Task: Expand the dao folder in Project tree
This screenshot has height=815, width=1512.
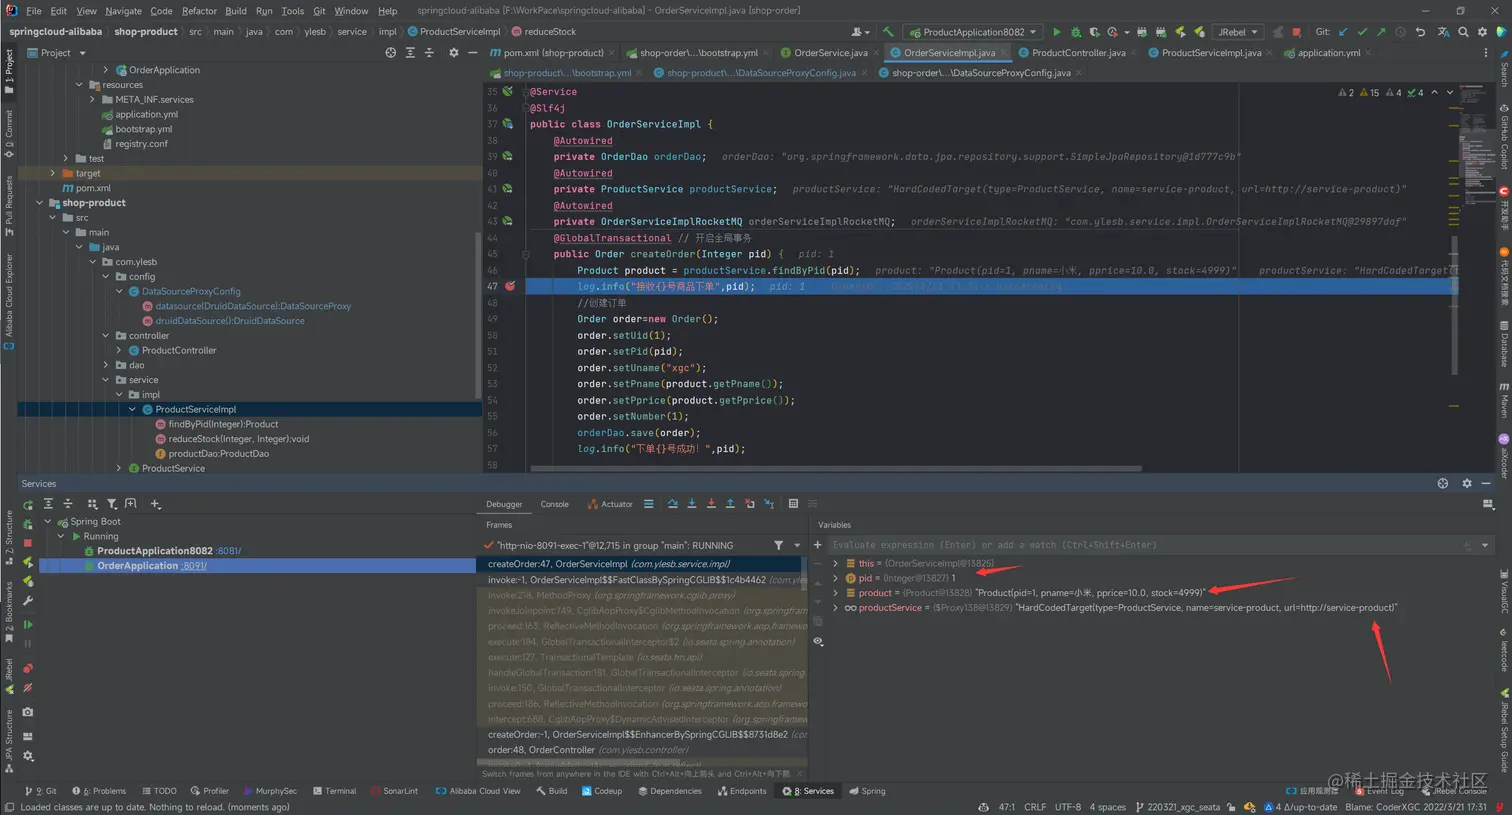Action: [x=106, y=365]
